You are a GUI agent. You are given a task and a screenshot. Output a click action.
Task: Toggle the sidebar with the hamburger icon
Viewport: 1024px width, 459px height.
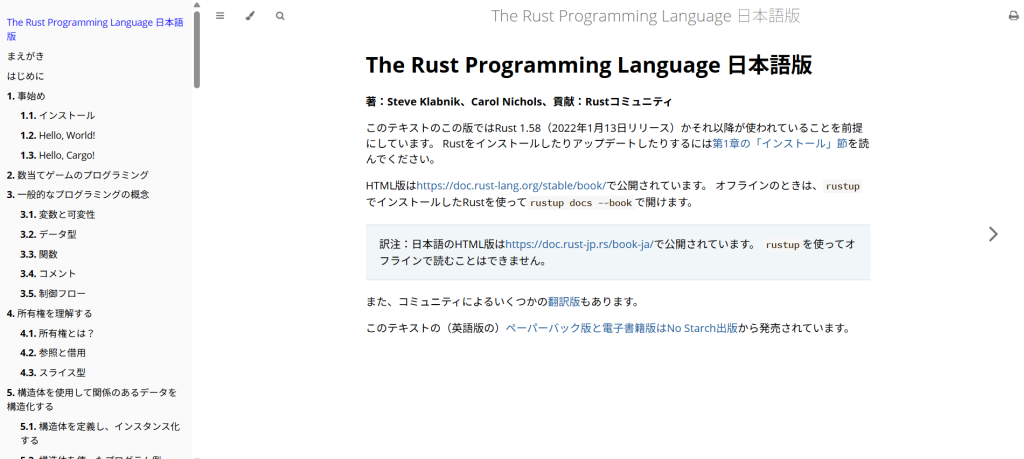click(220, 16)
